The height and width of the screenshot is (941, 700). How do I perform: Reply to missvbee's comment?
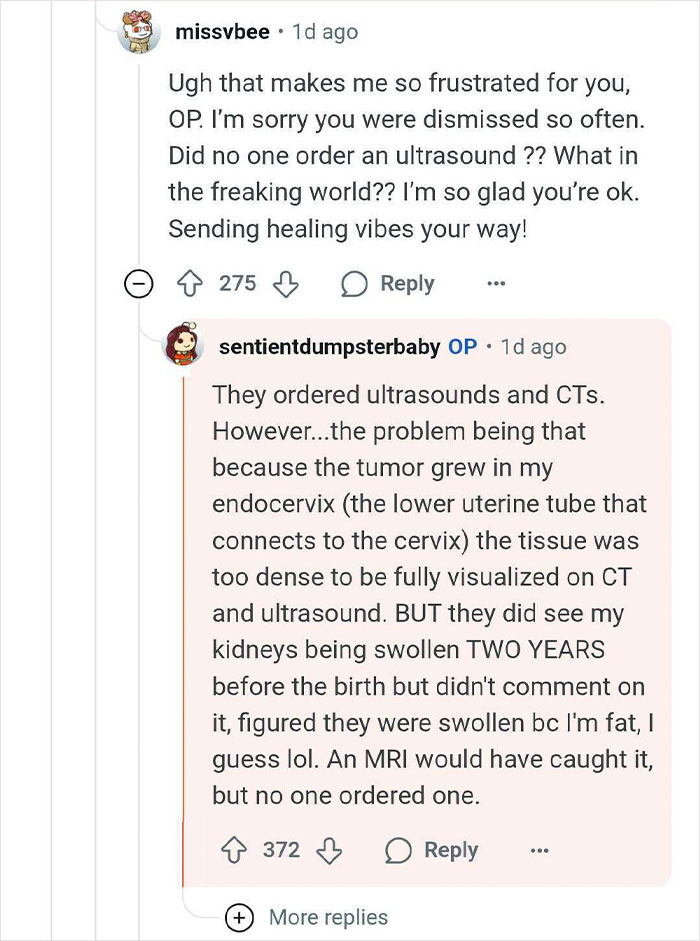click(389, 284)
